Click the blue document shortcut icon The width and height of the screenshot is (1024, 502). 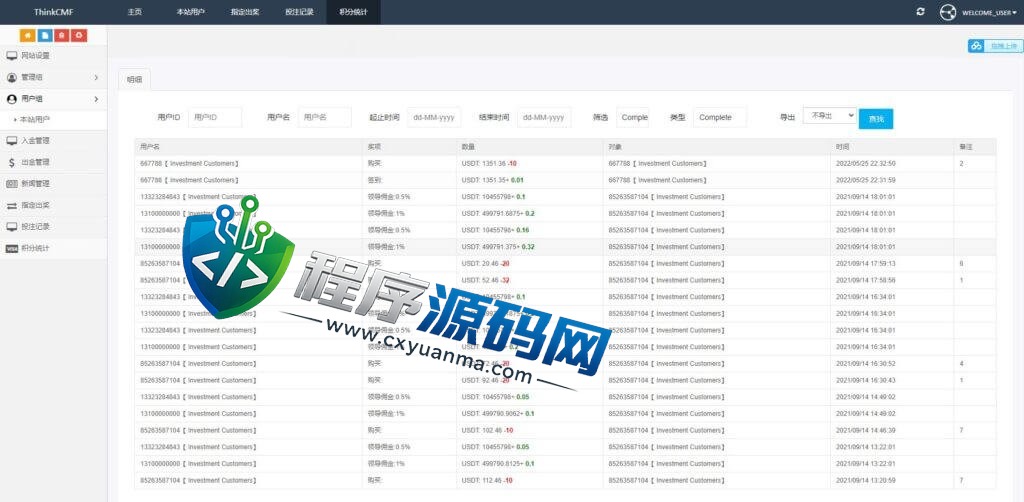coord(45,35)
